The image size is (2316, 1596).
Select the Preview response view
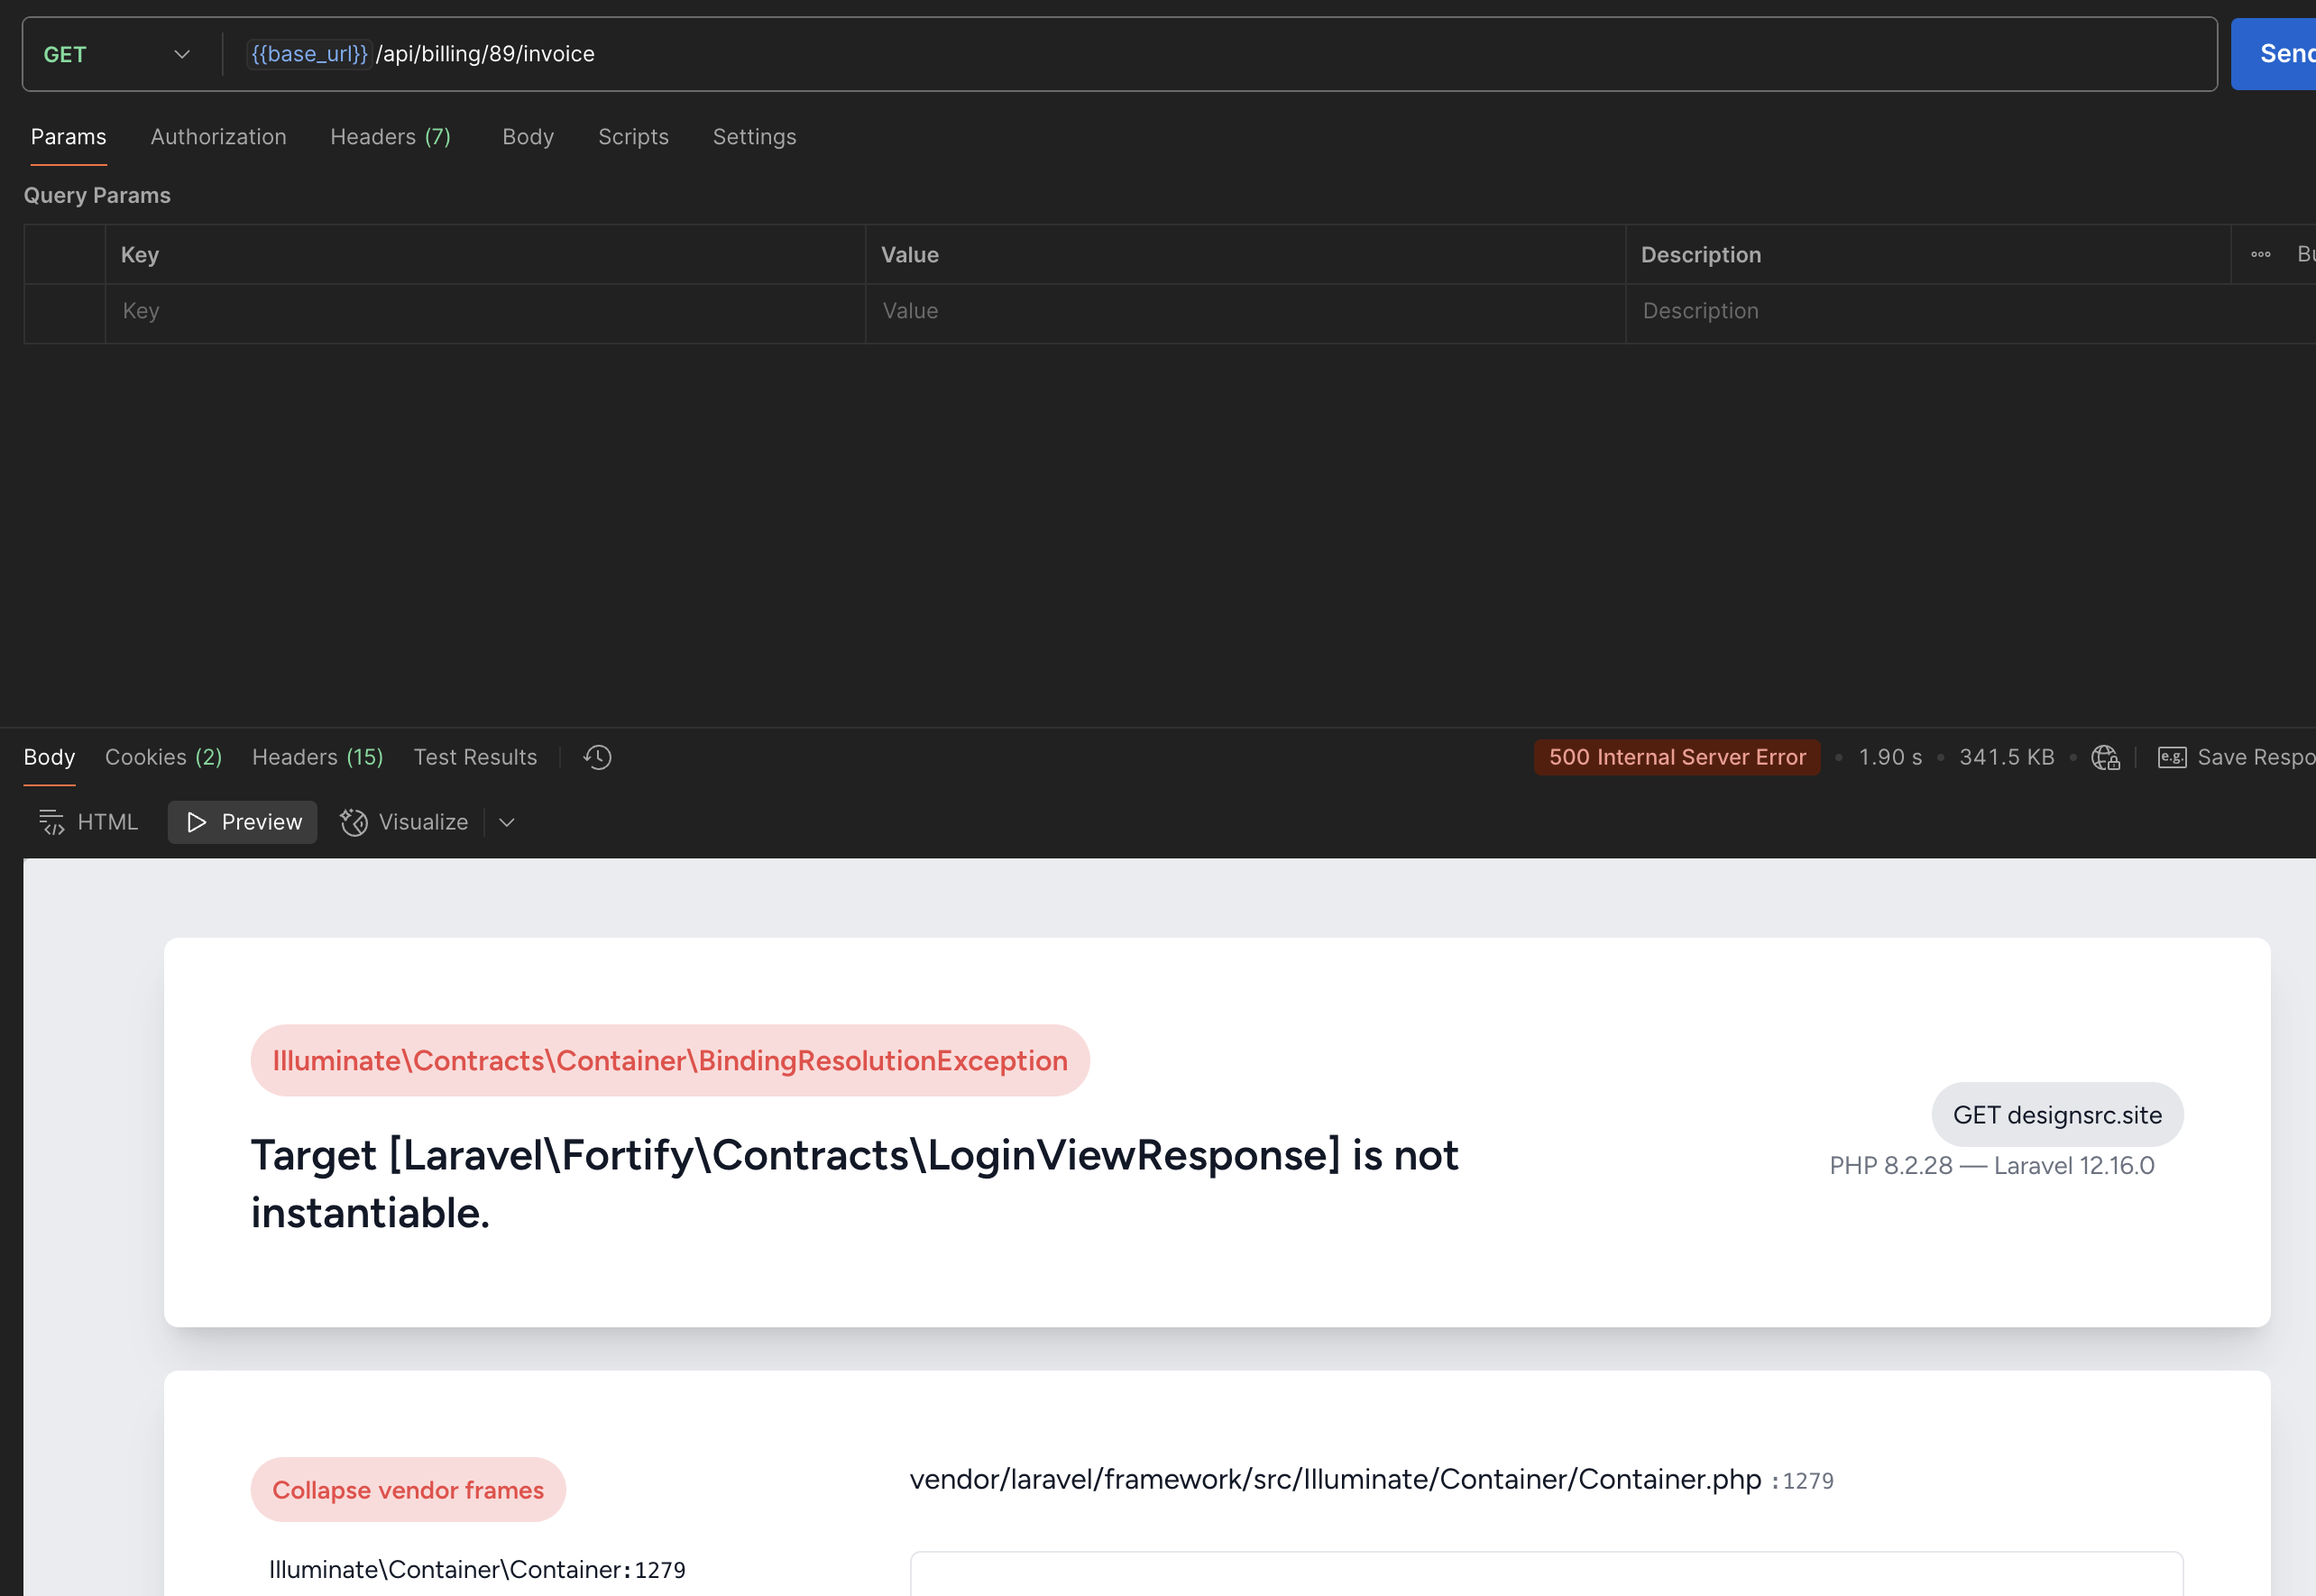[243, 822]
